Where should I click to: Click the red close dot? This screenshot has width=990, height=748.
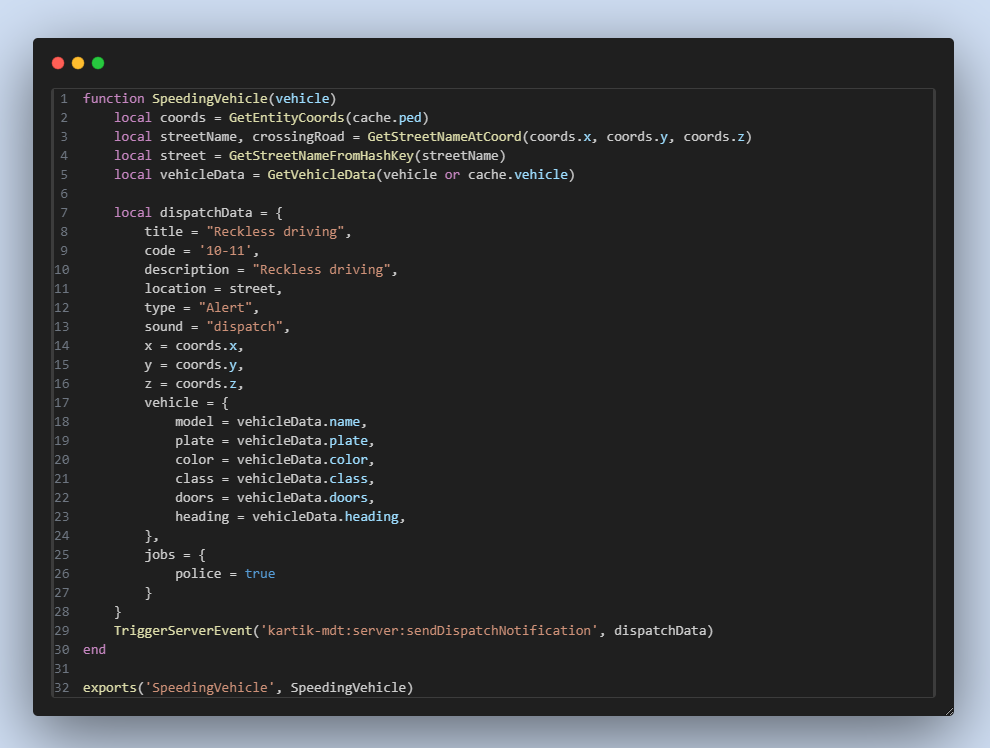(x=58, y=63)
